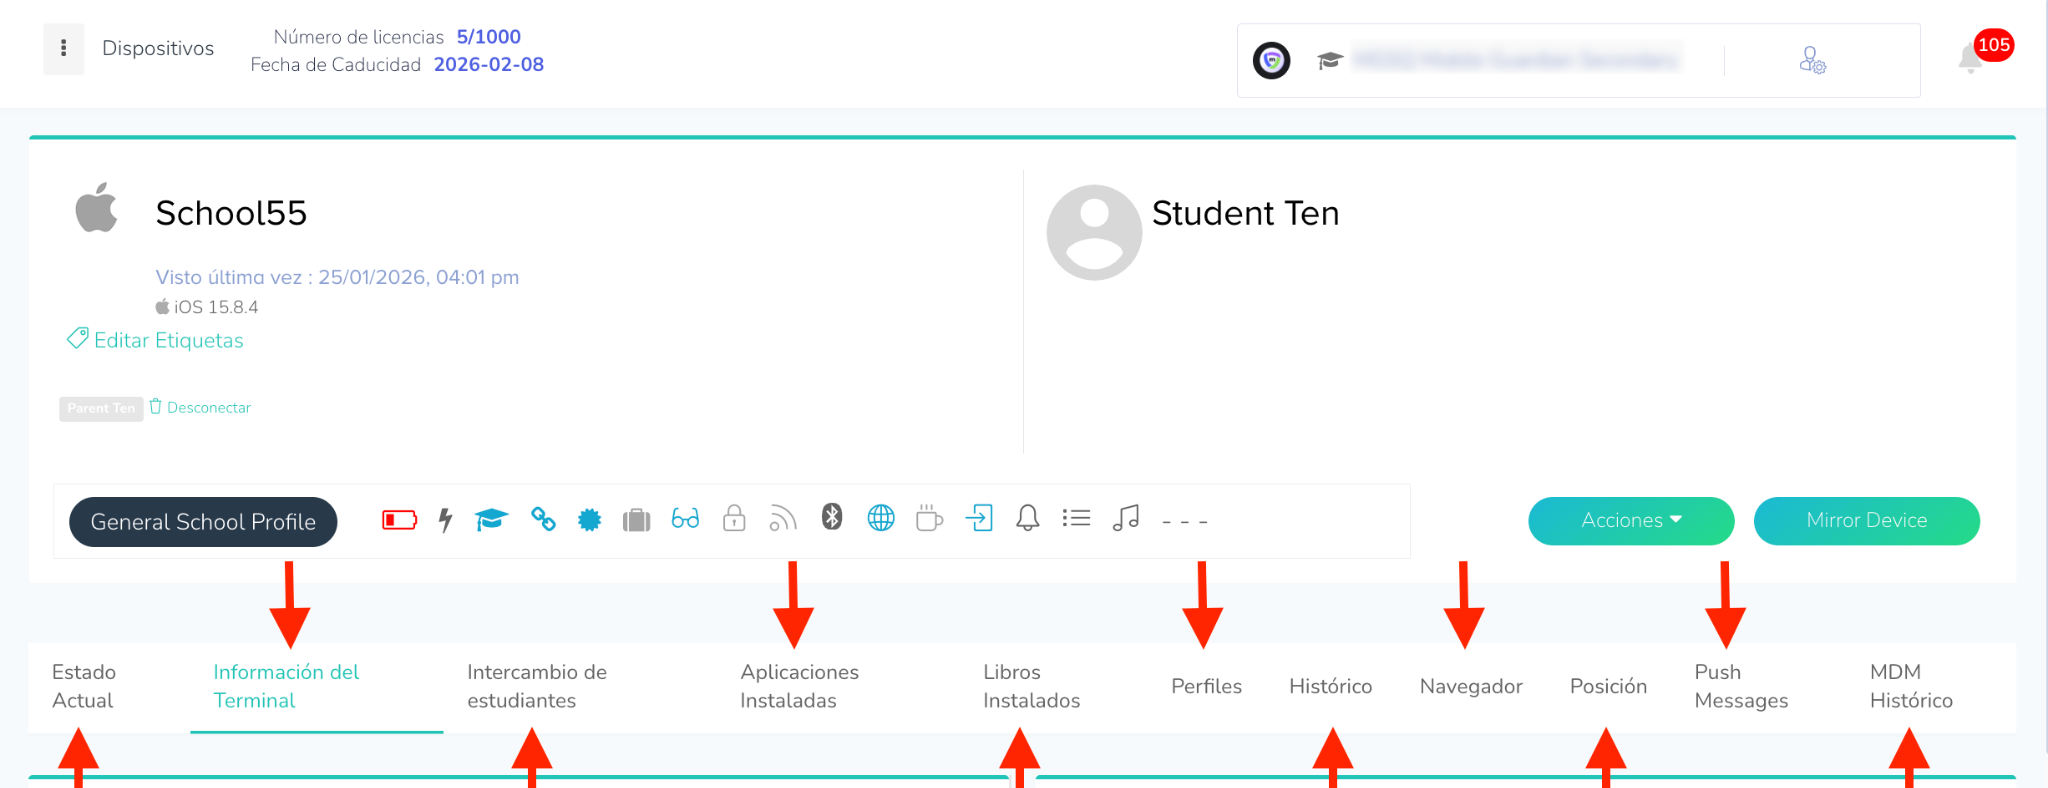Expand the Acciones dropdown
This screenshot has height=788, width=2048.
pyautogui.click(x=1630, y=521)
